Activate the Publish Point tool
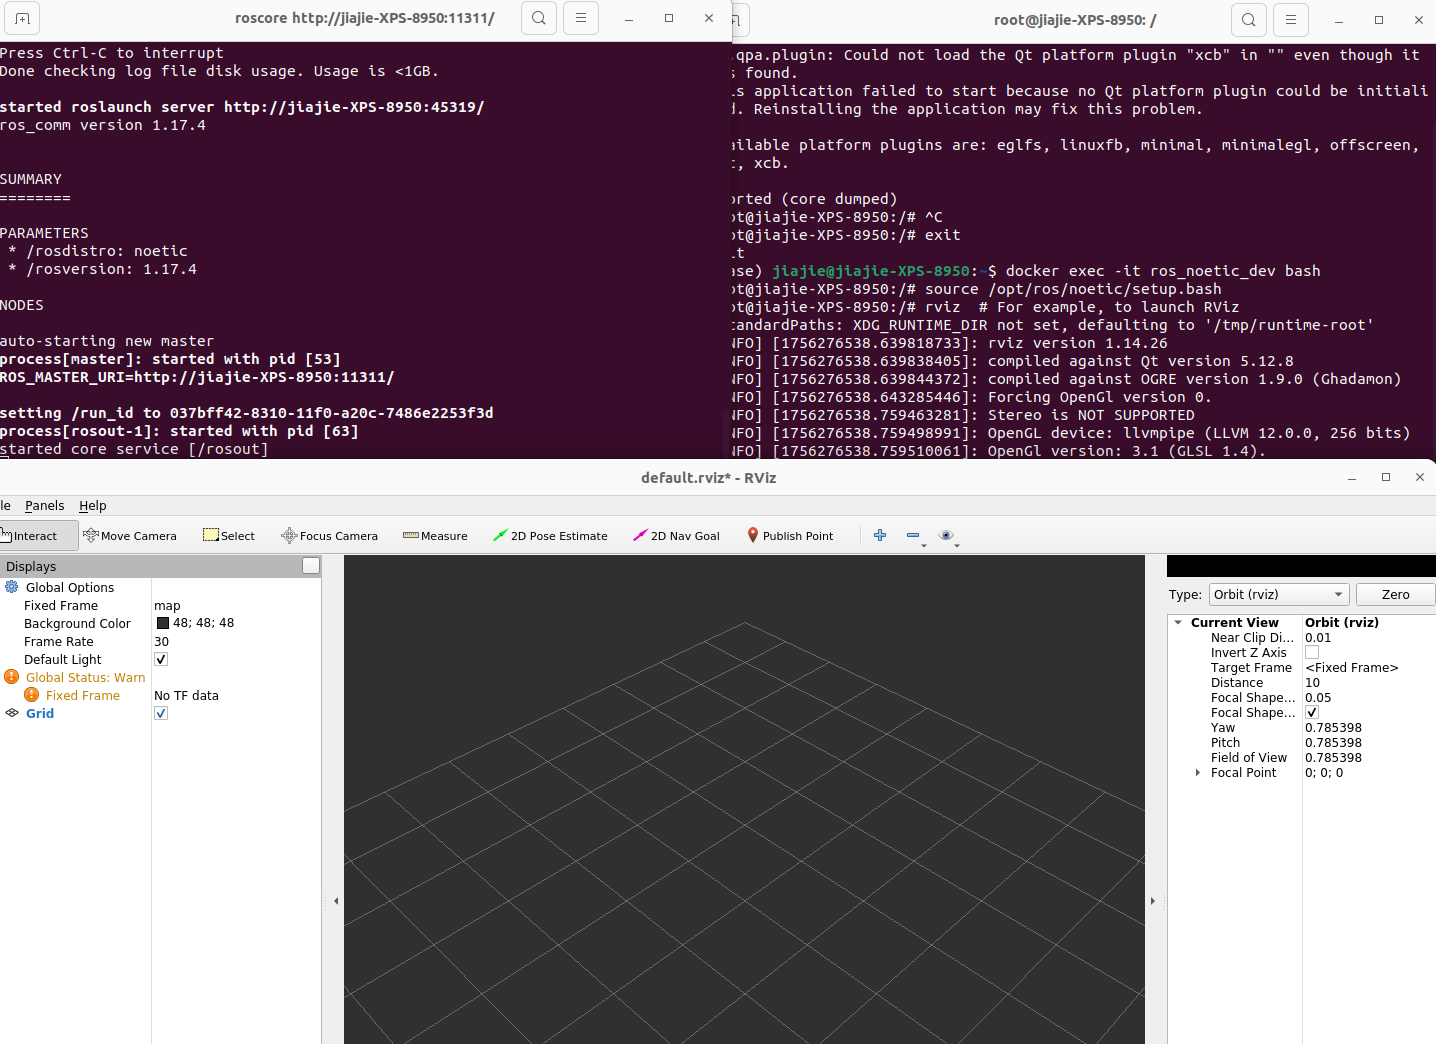 pos(790,536)
